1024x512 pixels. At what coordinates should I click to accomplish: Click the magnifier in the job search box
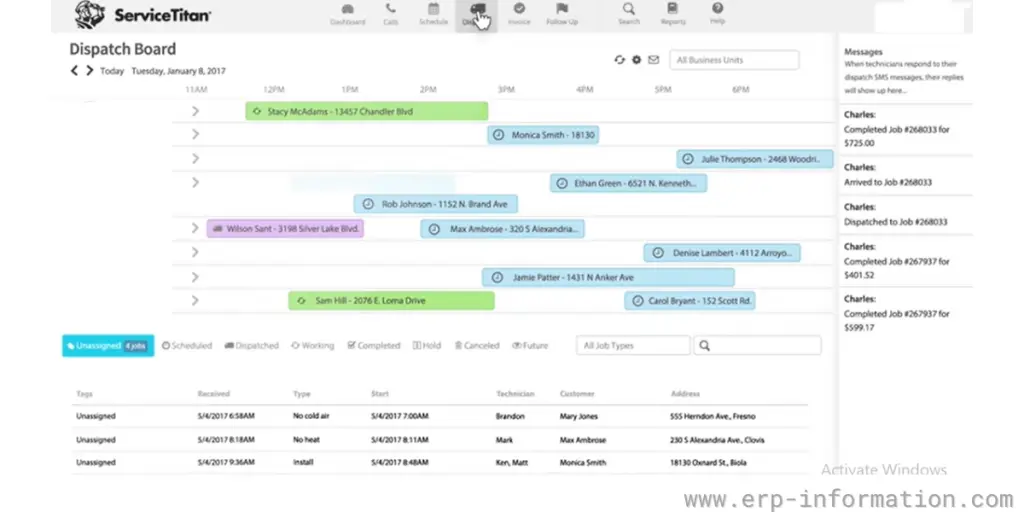point(704,345)
